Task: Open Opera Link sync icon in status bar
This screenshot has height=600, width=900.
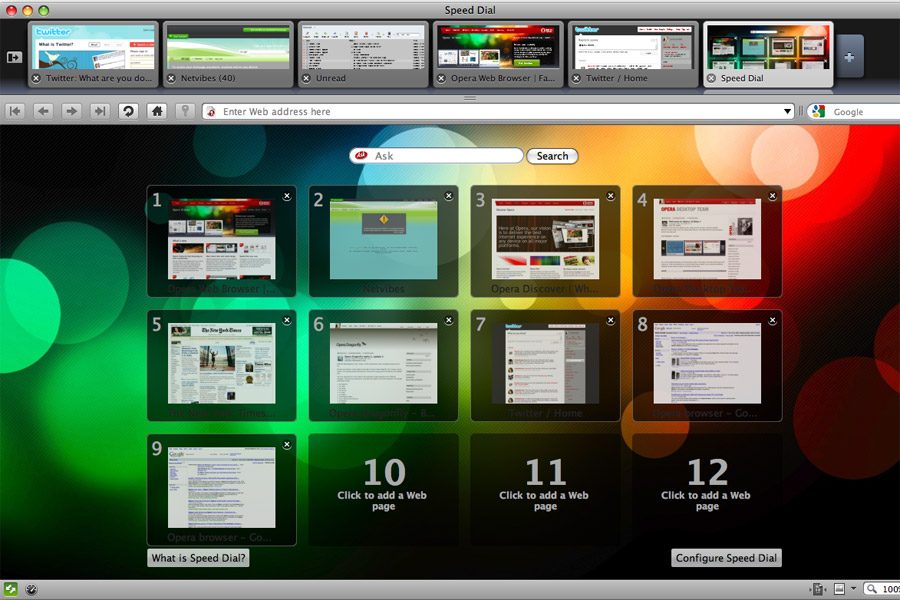Action: (x=10, y=590)
